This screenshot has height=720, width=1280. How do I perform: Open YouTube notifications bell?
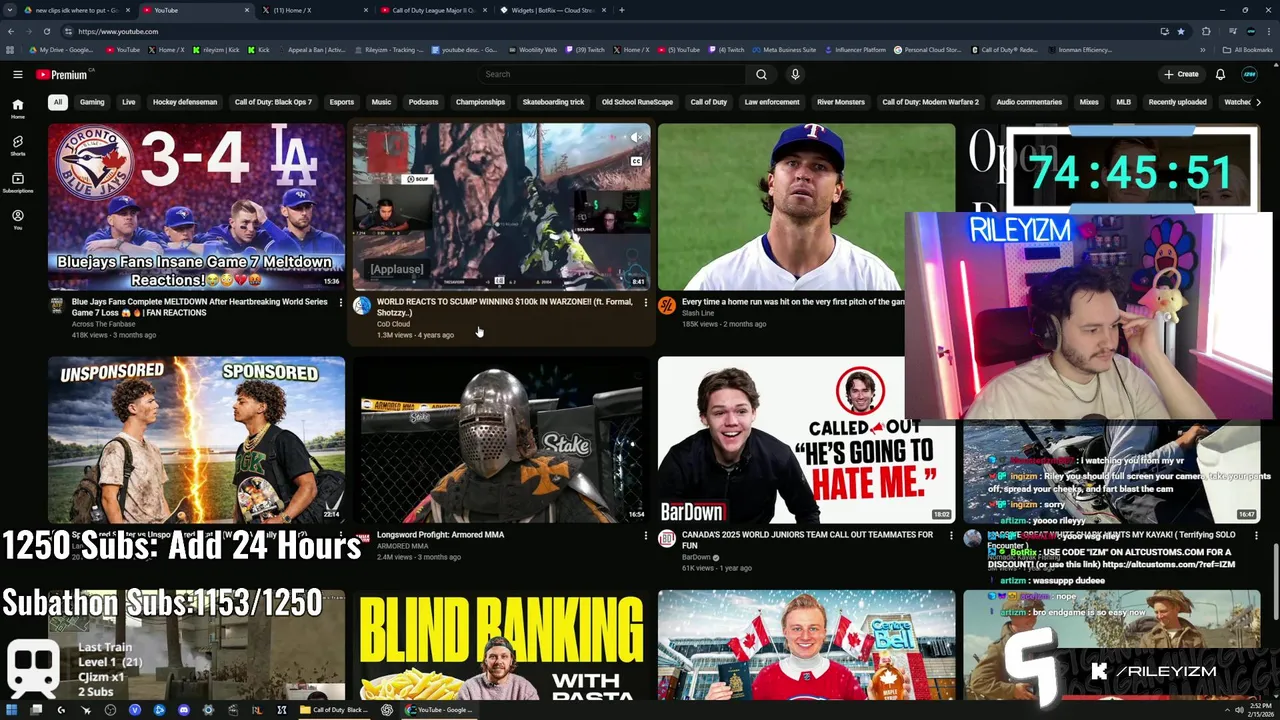pyautogui.click(x=1220, y=74)
